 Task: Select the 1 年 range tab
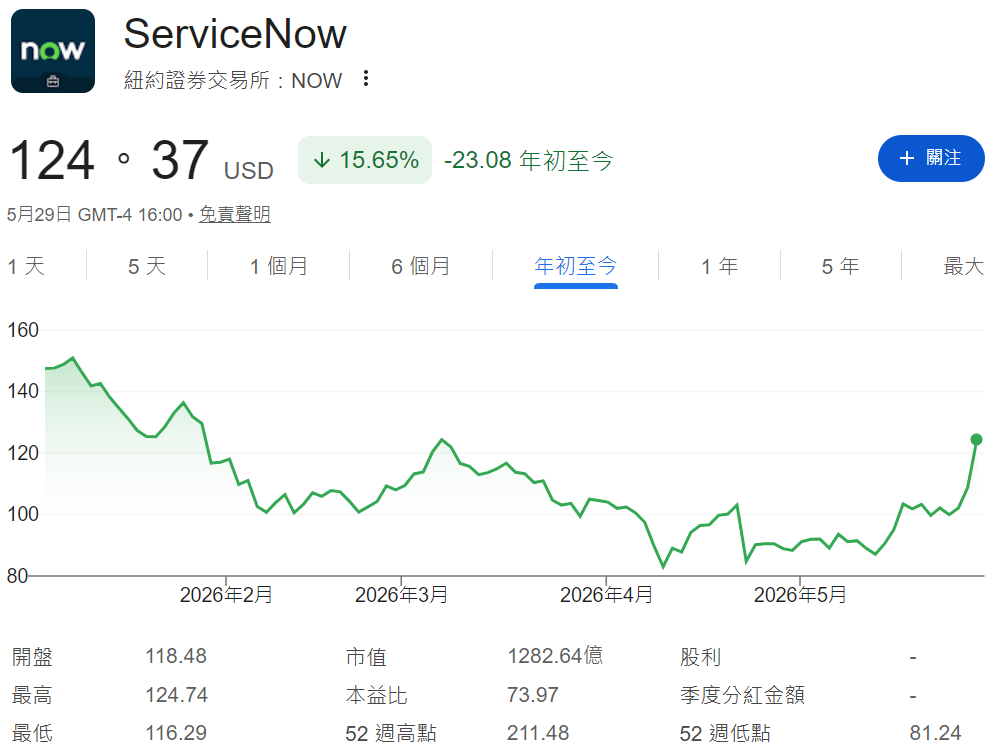720,266
